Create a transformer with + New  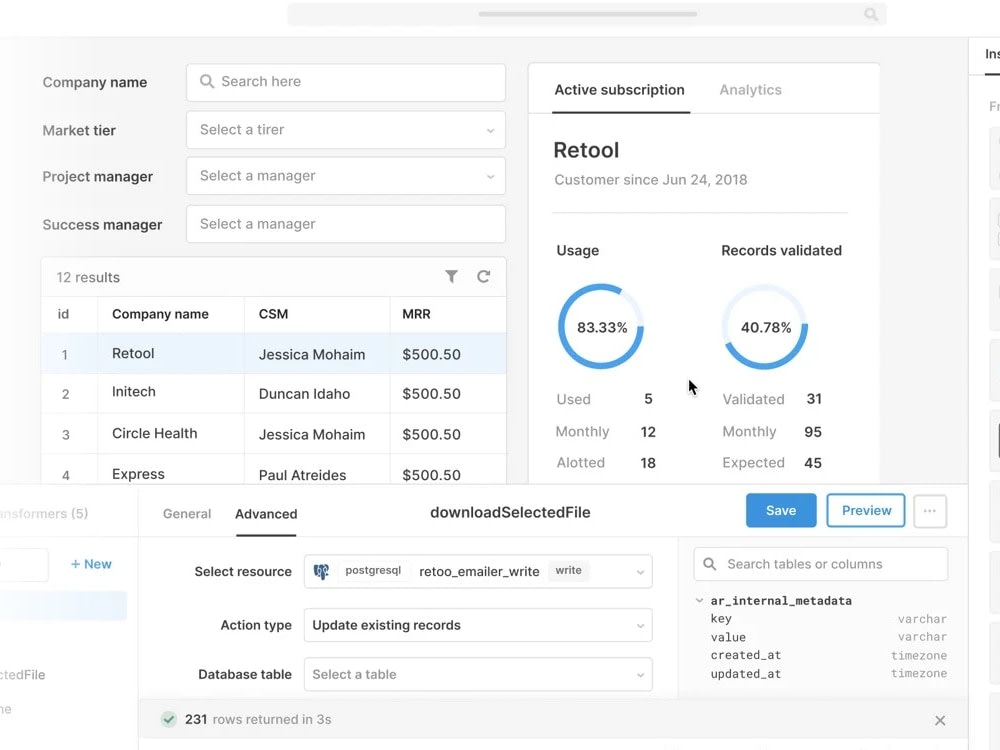(x=90, y=563)
